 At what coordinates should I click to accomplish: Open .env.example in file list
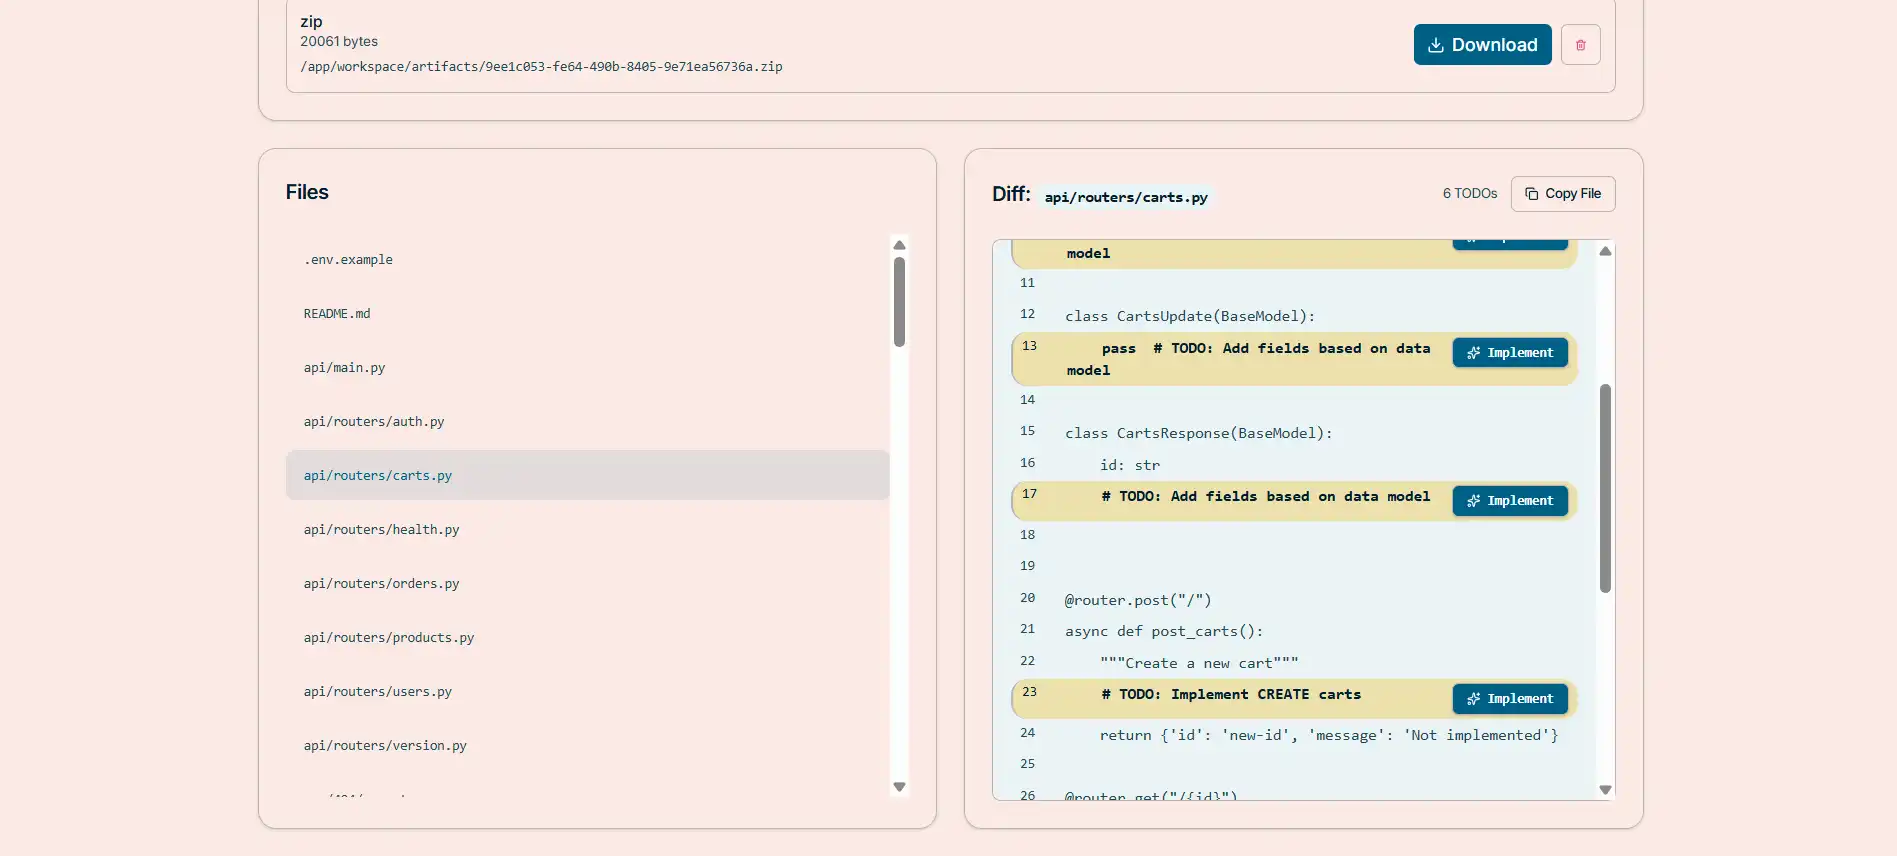(588, 260)
